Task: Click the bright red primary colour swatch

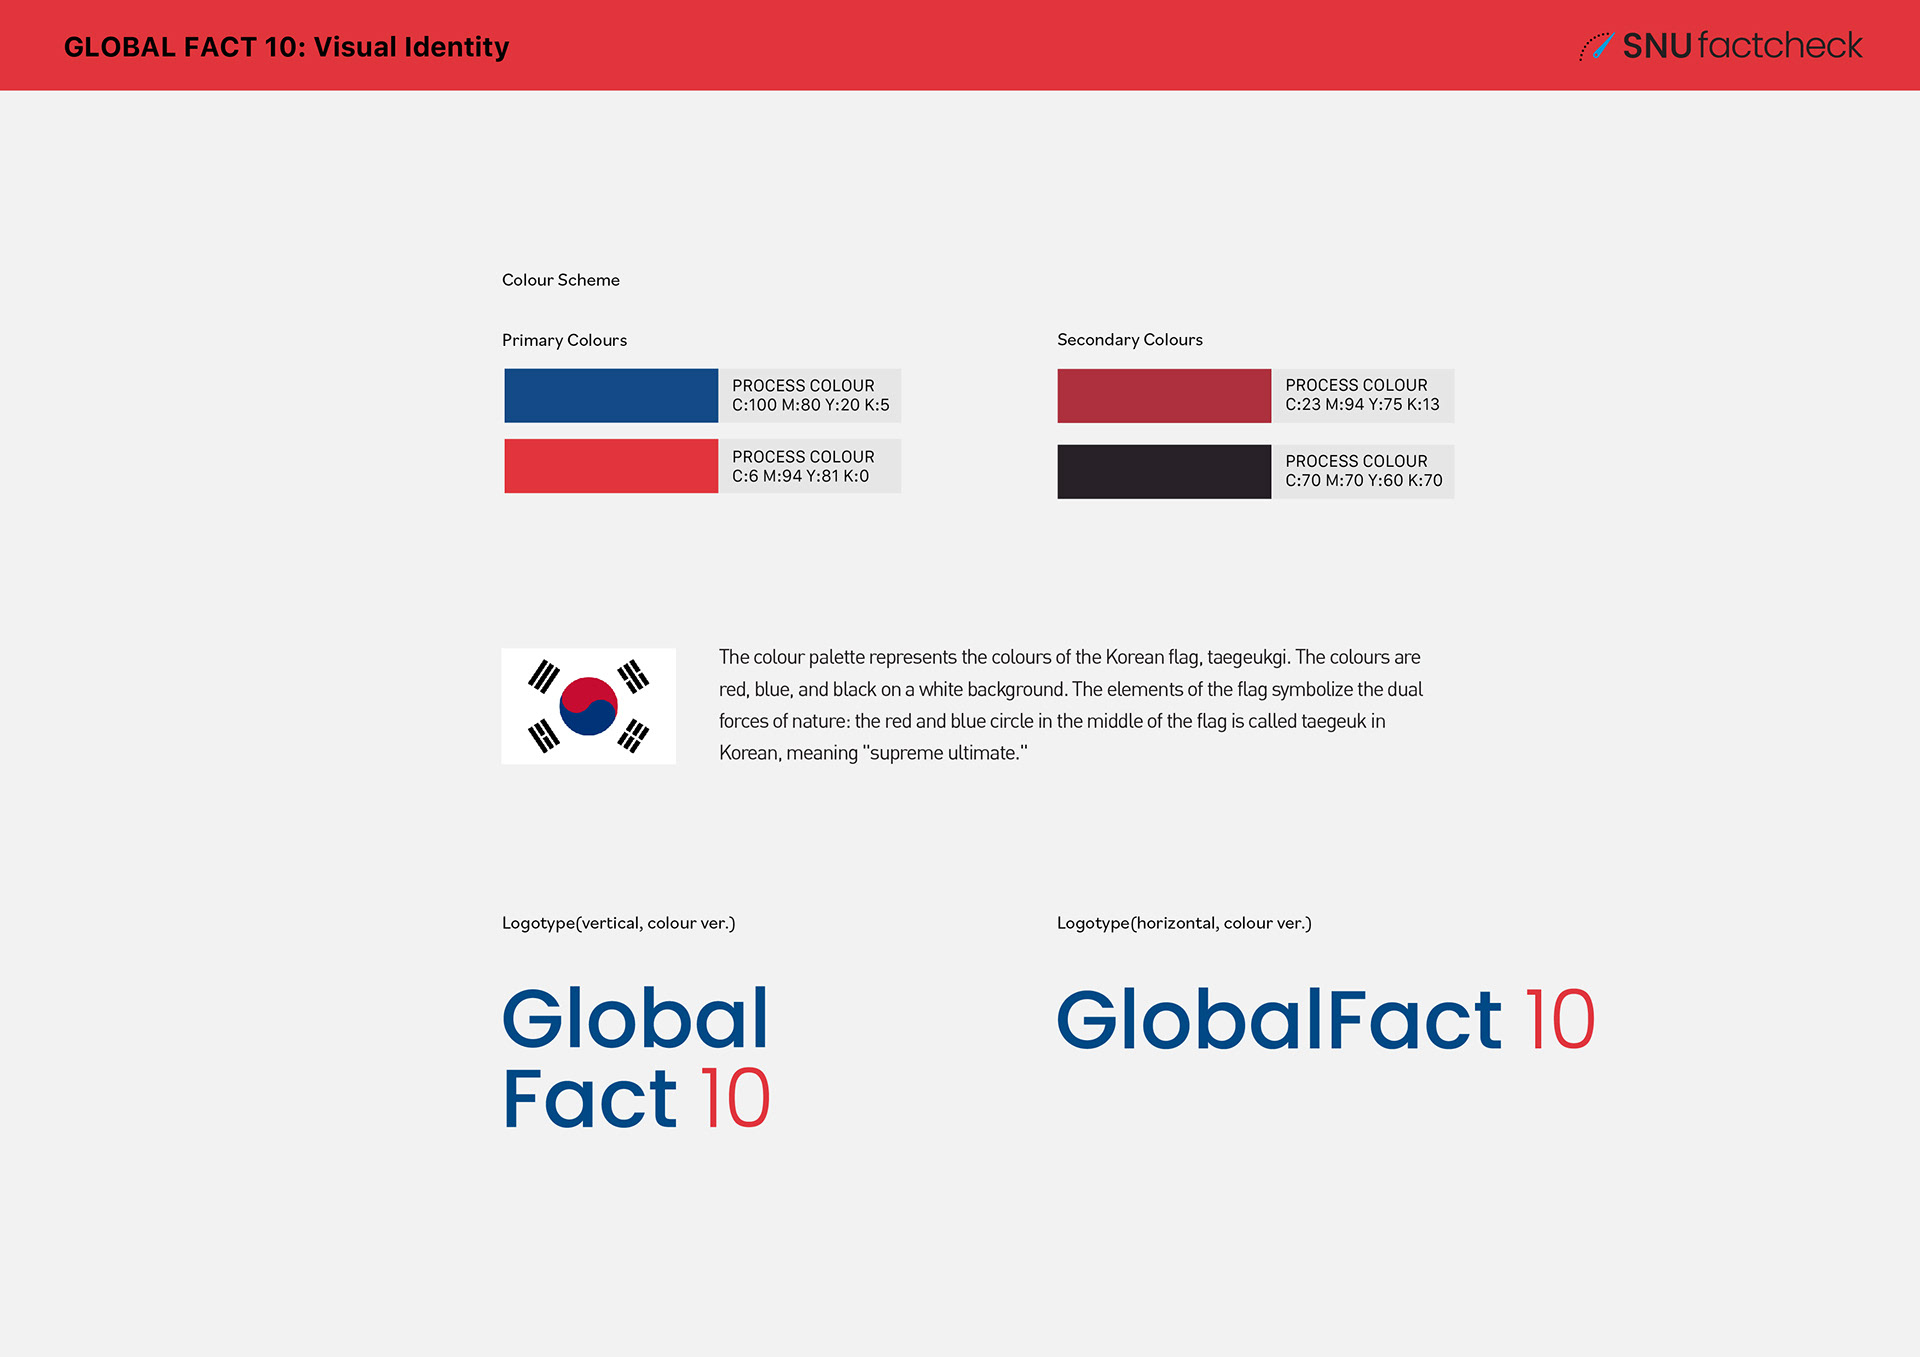Action: [x=611, y=466]
